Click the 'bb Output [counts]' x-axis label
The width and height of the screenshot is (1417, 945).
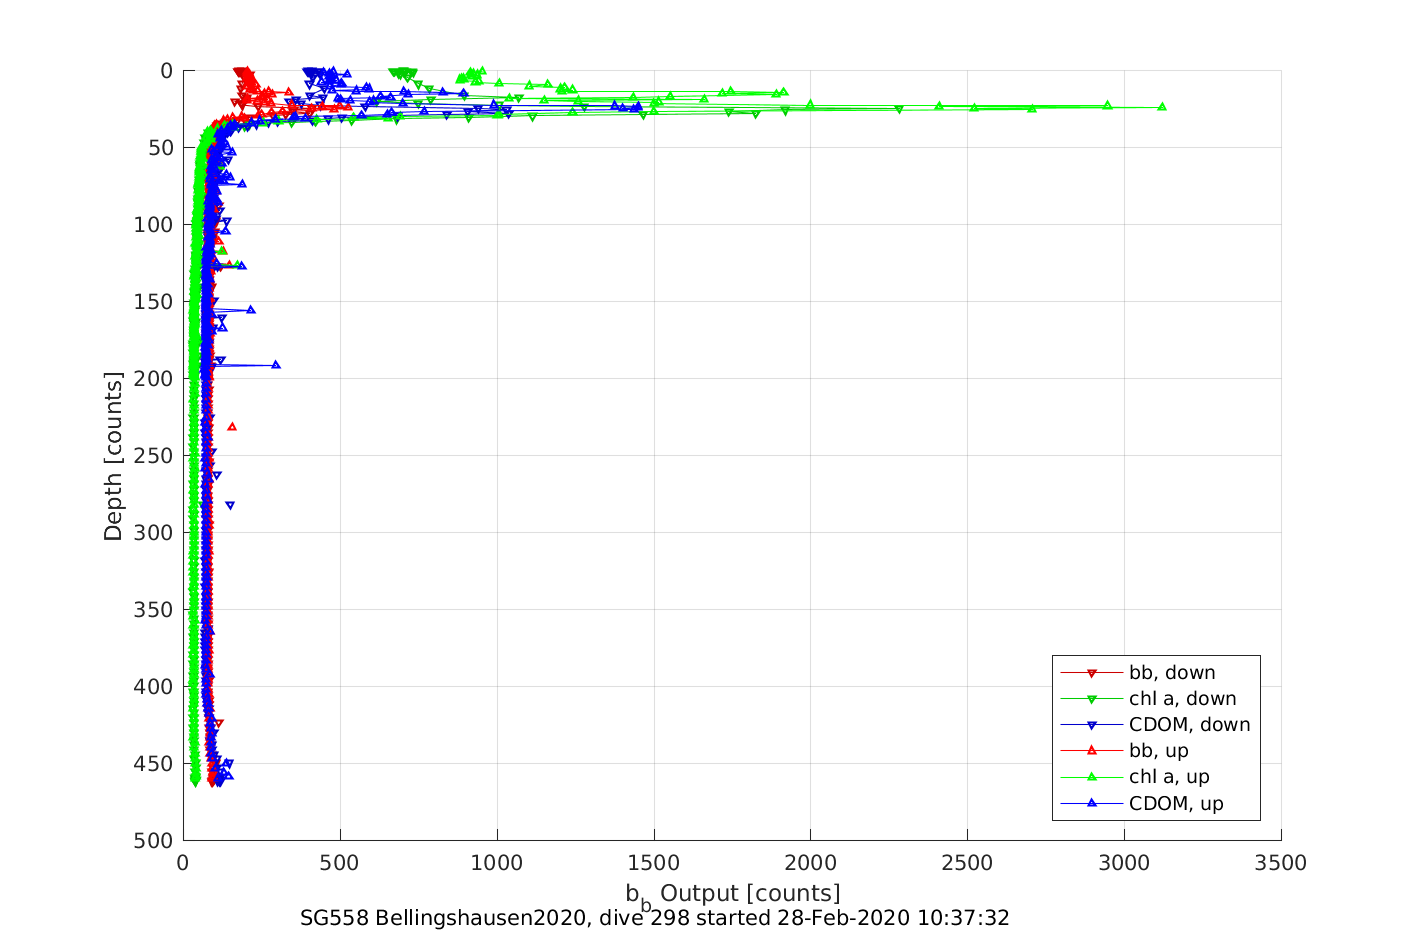point(733,895)
